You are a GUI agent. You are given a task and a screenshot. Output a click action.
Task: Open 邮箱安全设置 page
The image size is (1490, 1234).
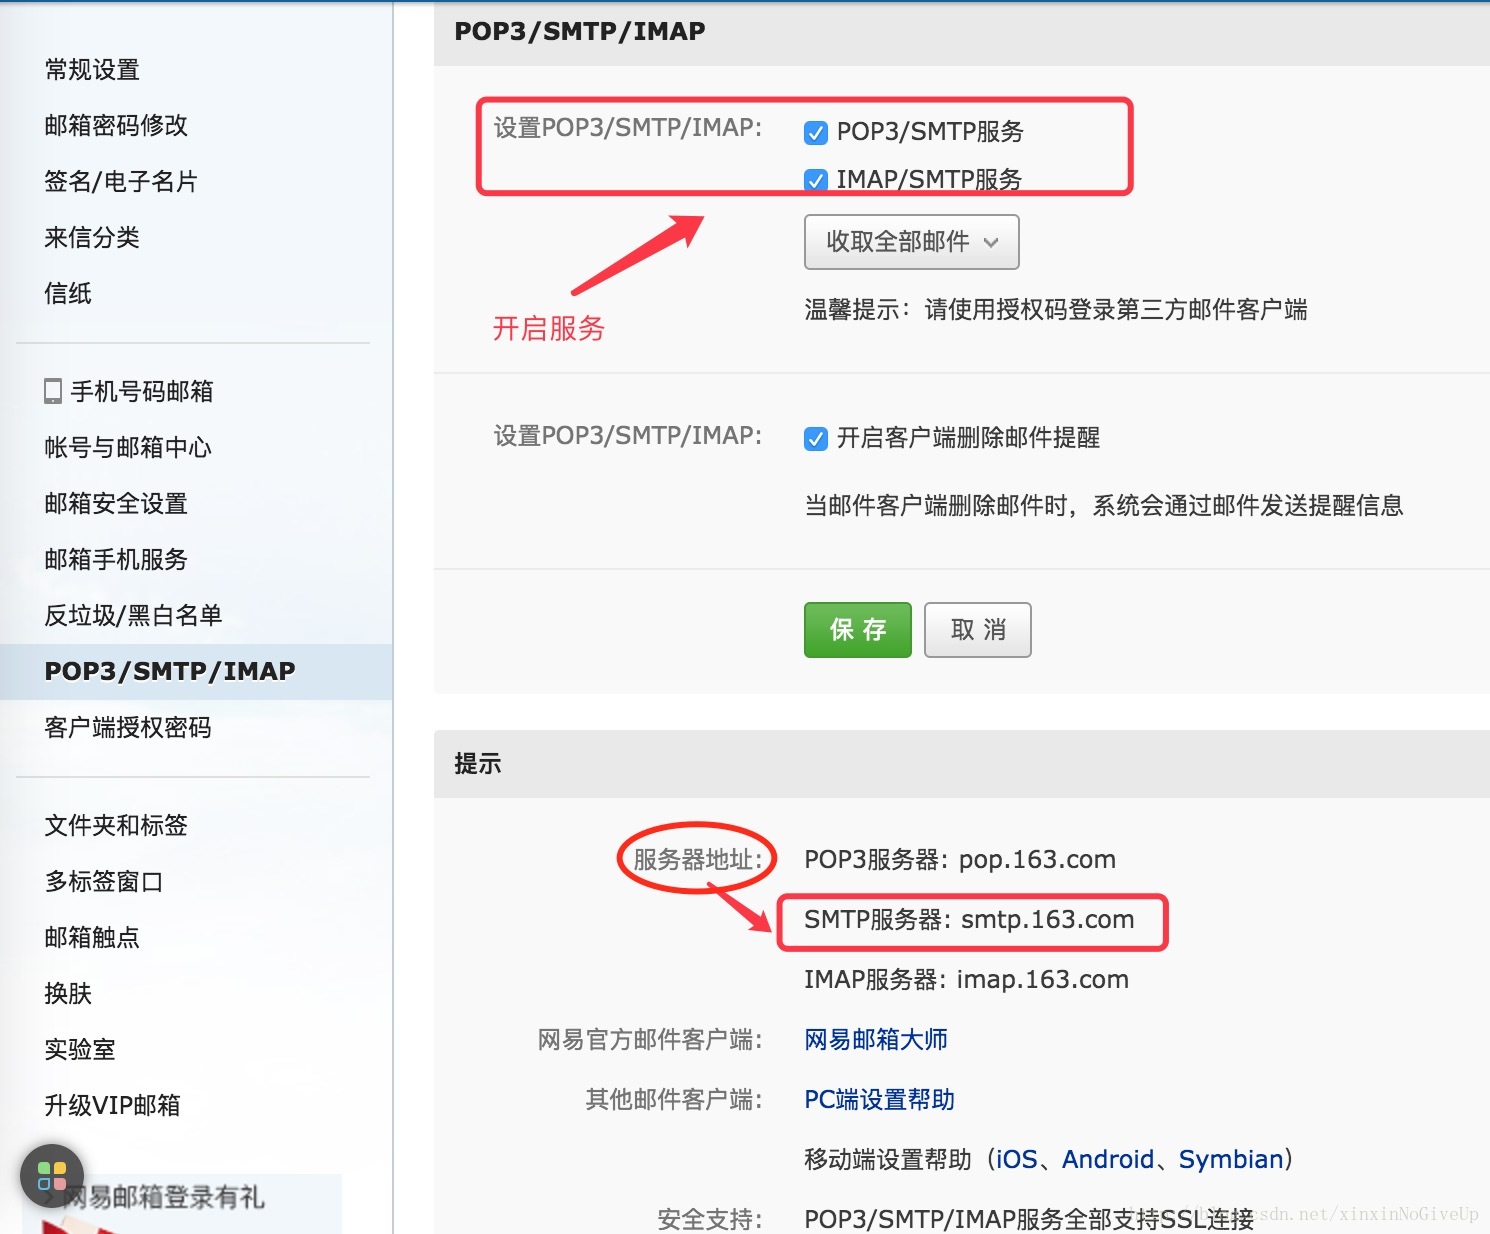tap(116, 504)
